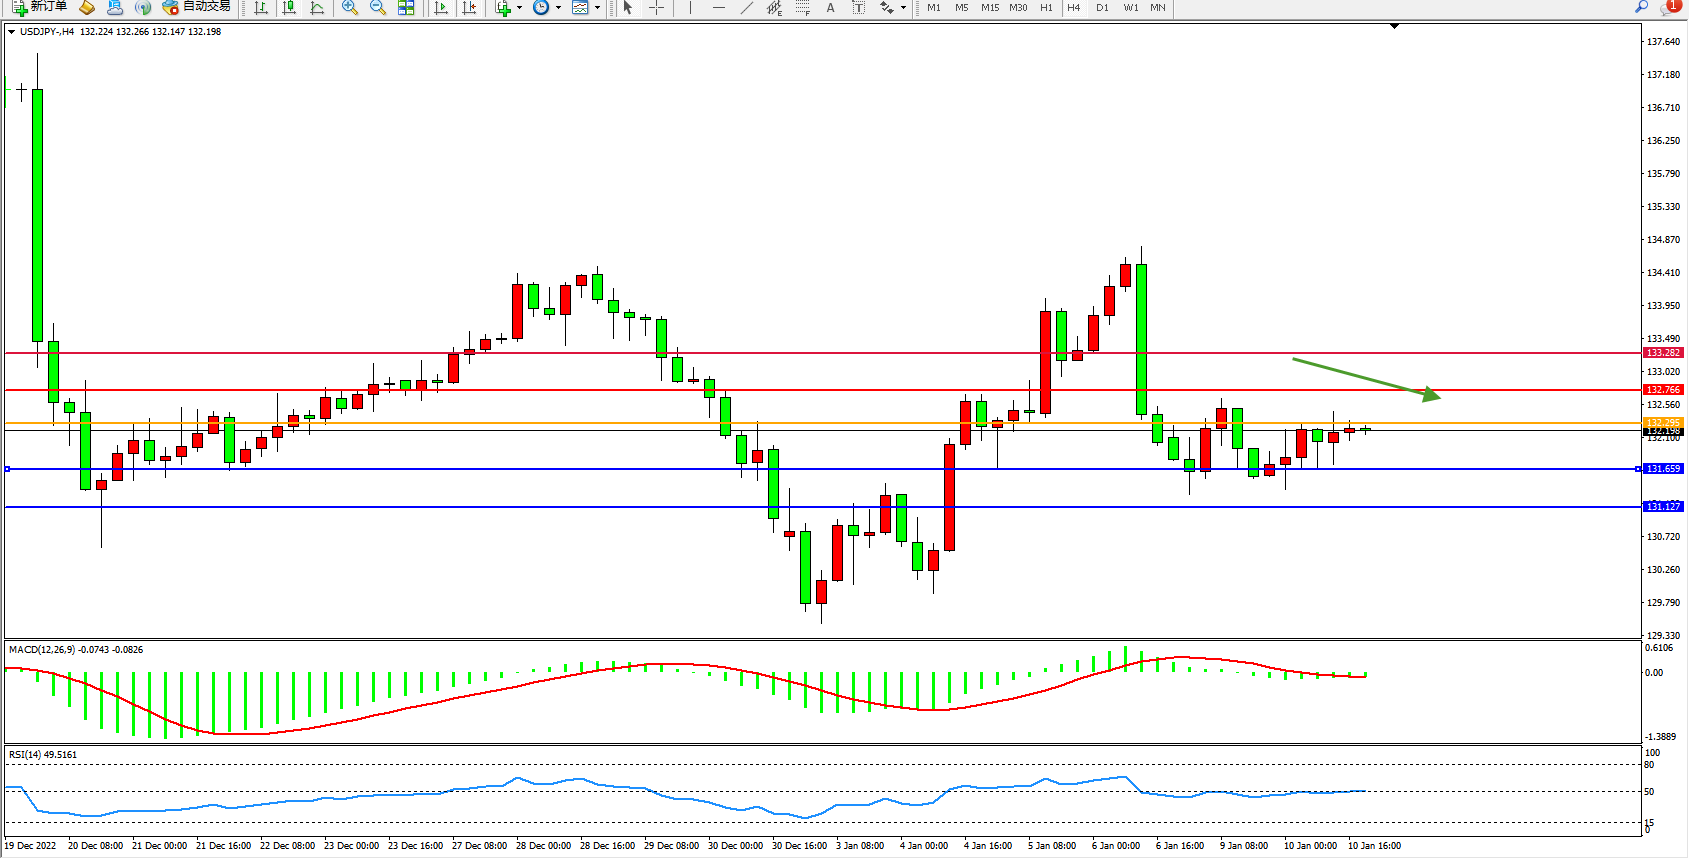
Task: Click the 131.659 blue line price label
Action: click(x=1663, y=468)
